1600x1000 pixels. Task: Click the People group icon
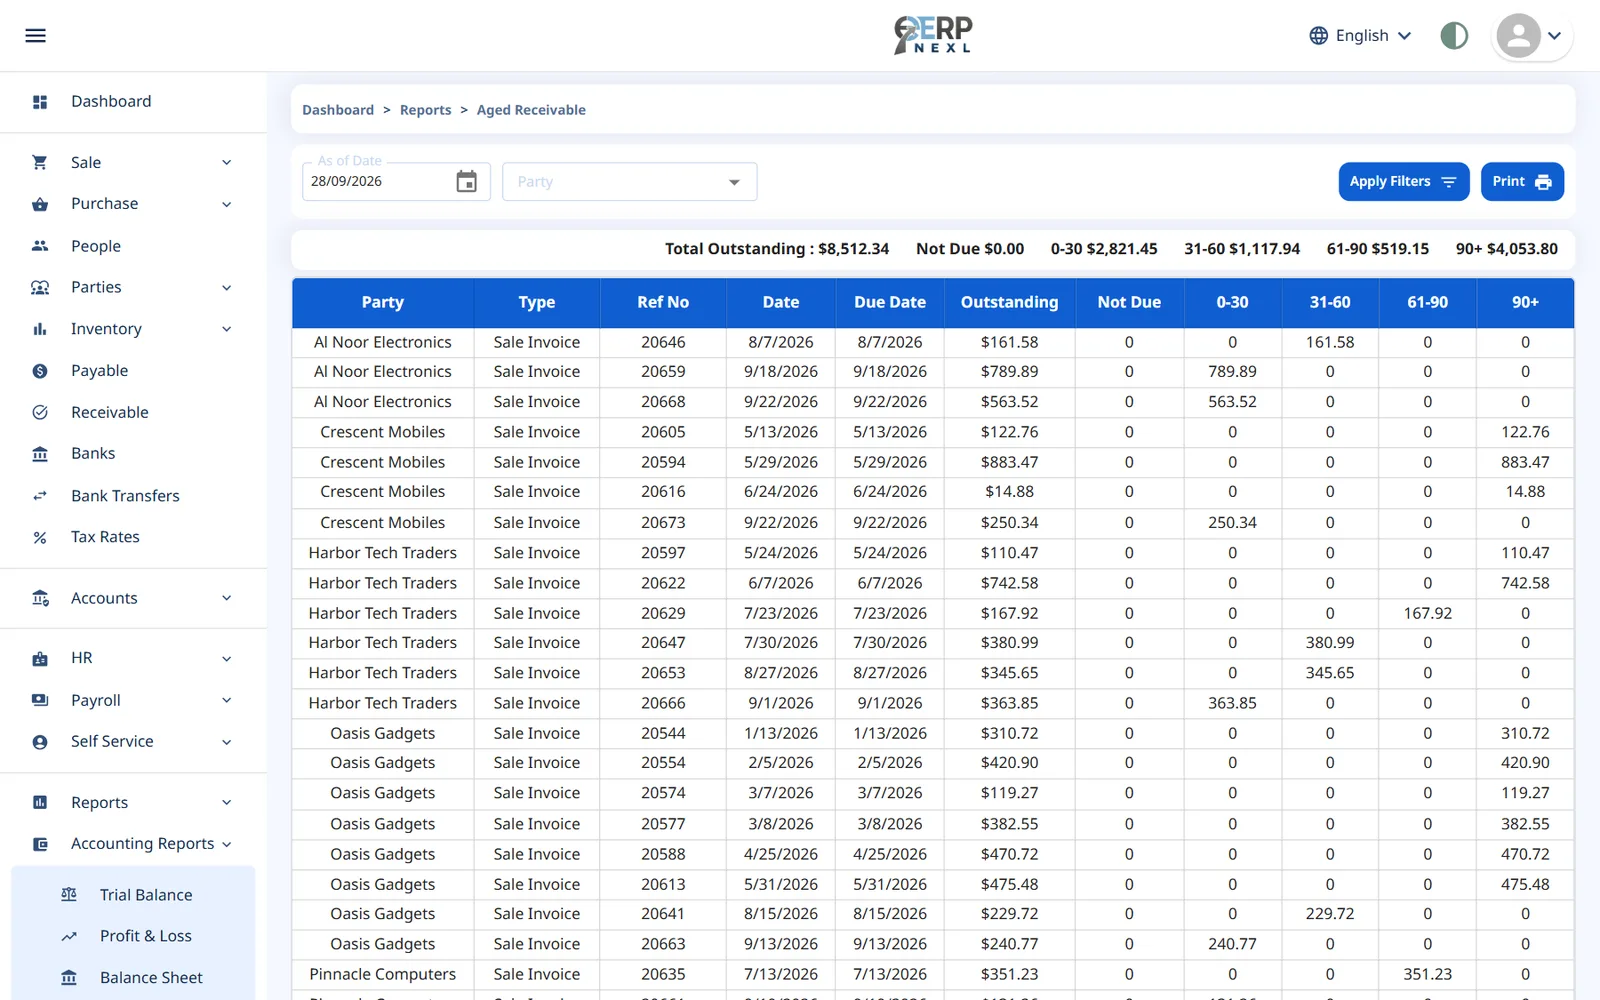pyautogui.click(x=40, y=246)
